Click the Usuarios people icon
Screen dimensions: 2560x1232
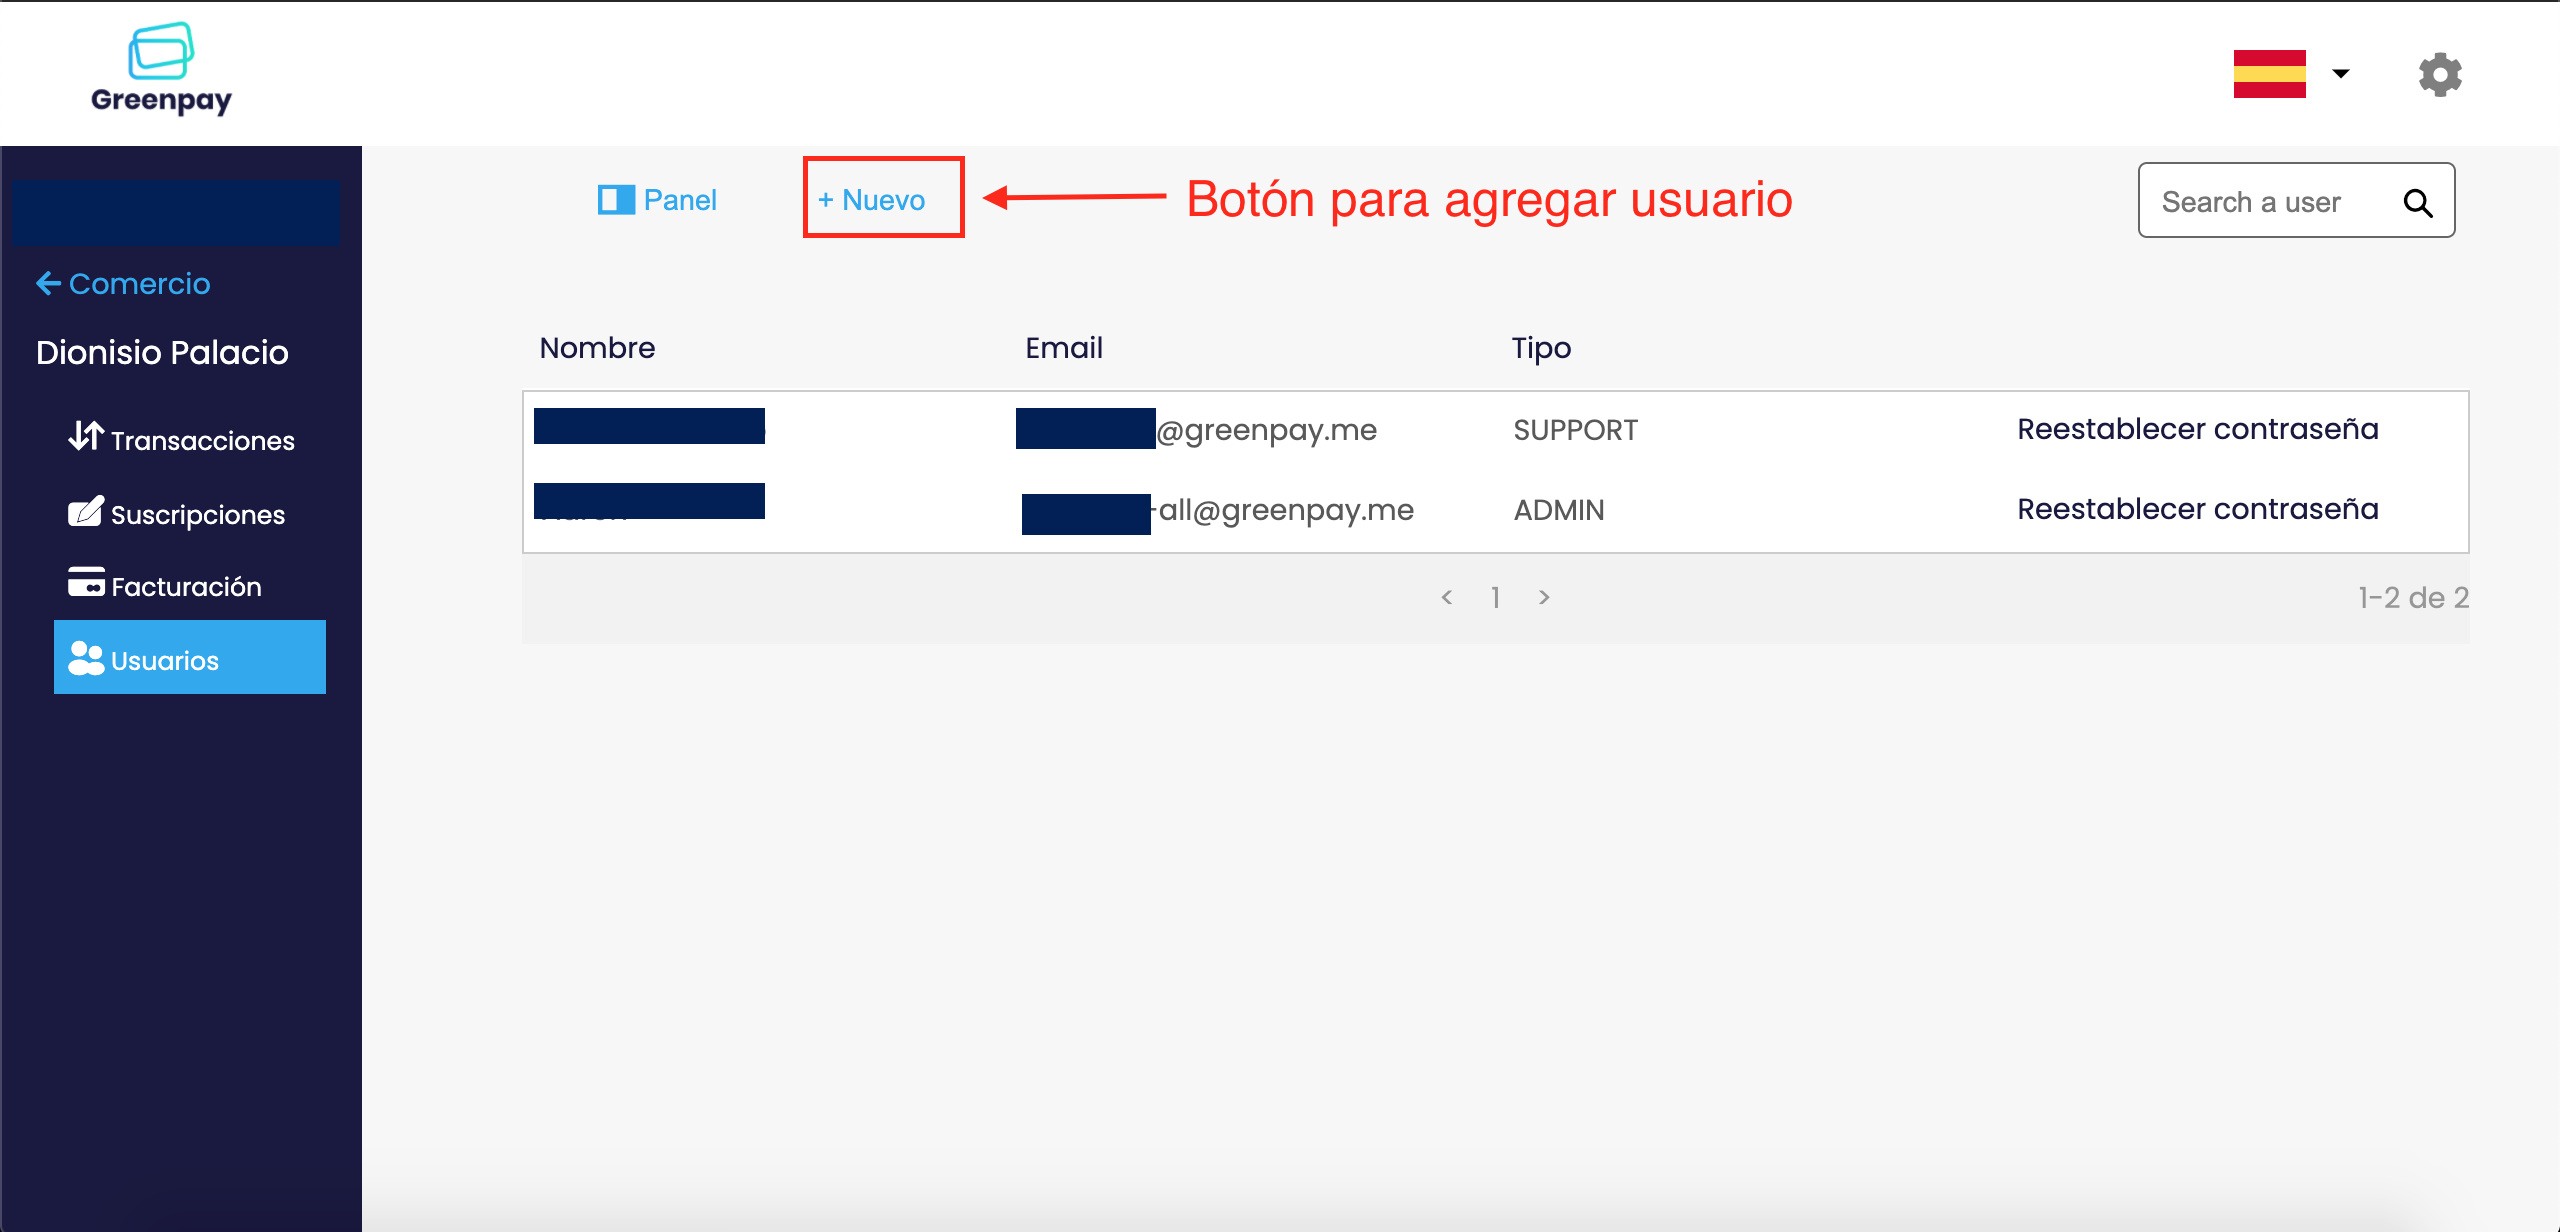[x=86, y=658]
